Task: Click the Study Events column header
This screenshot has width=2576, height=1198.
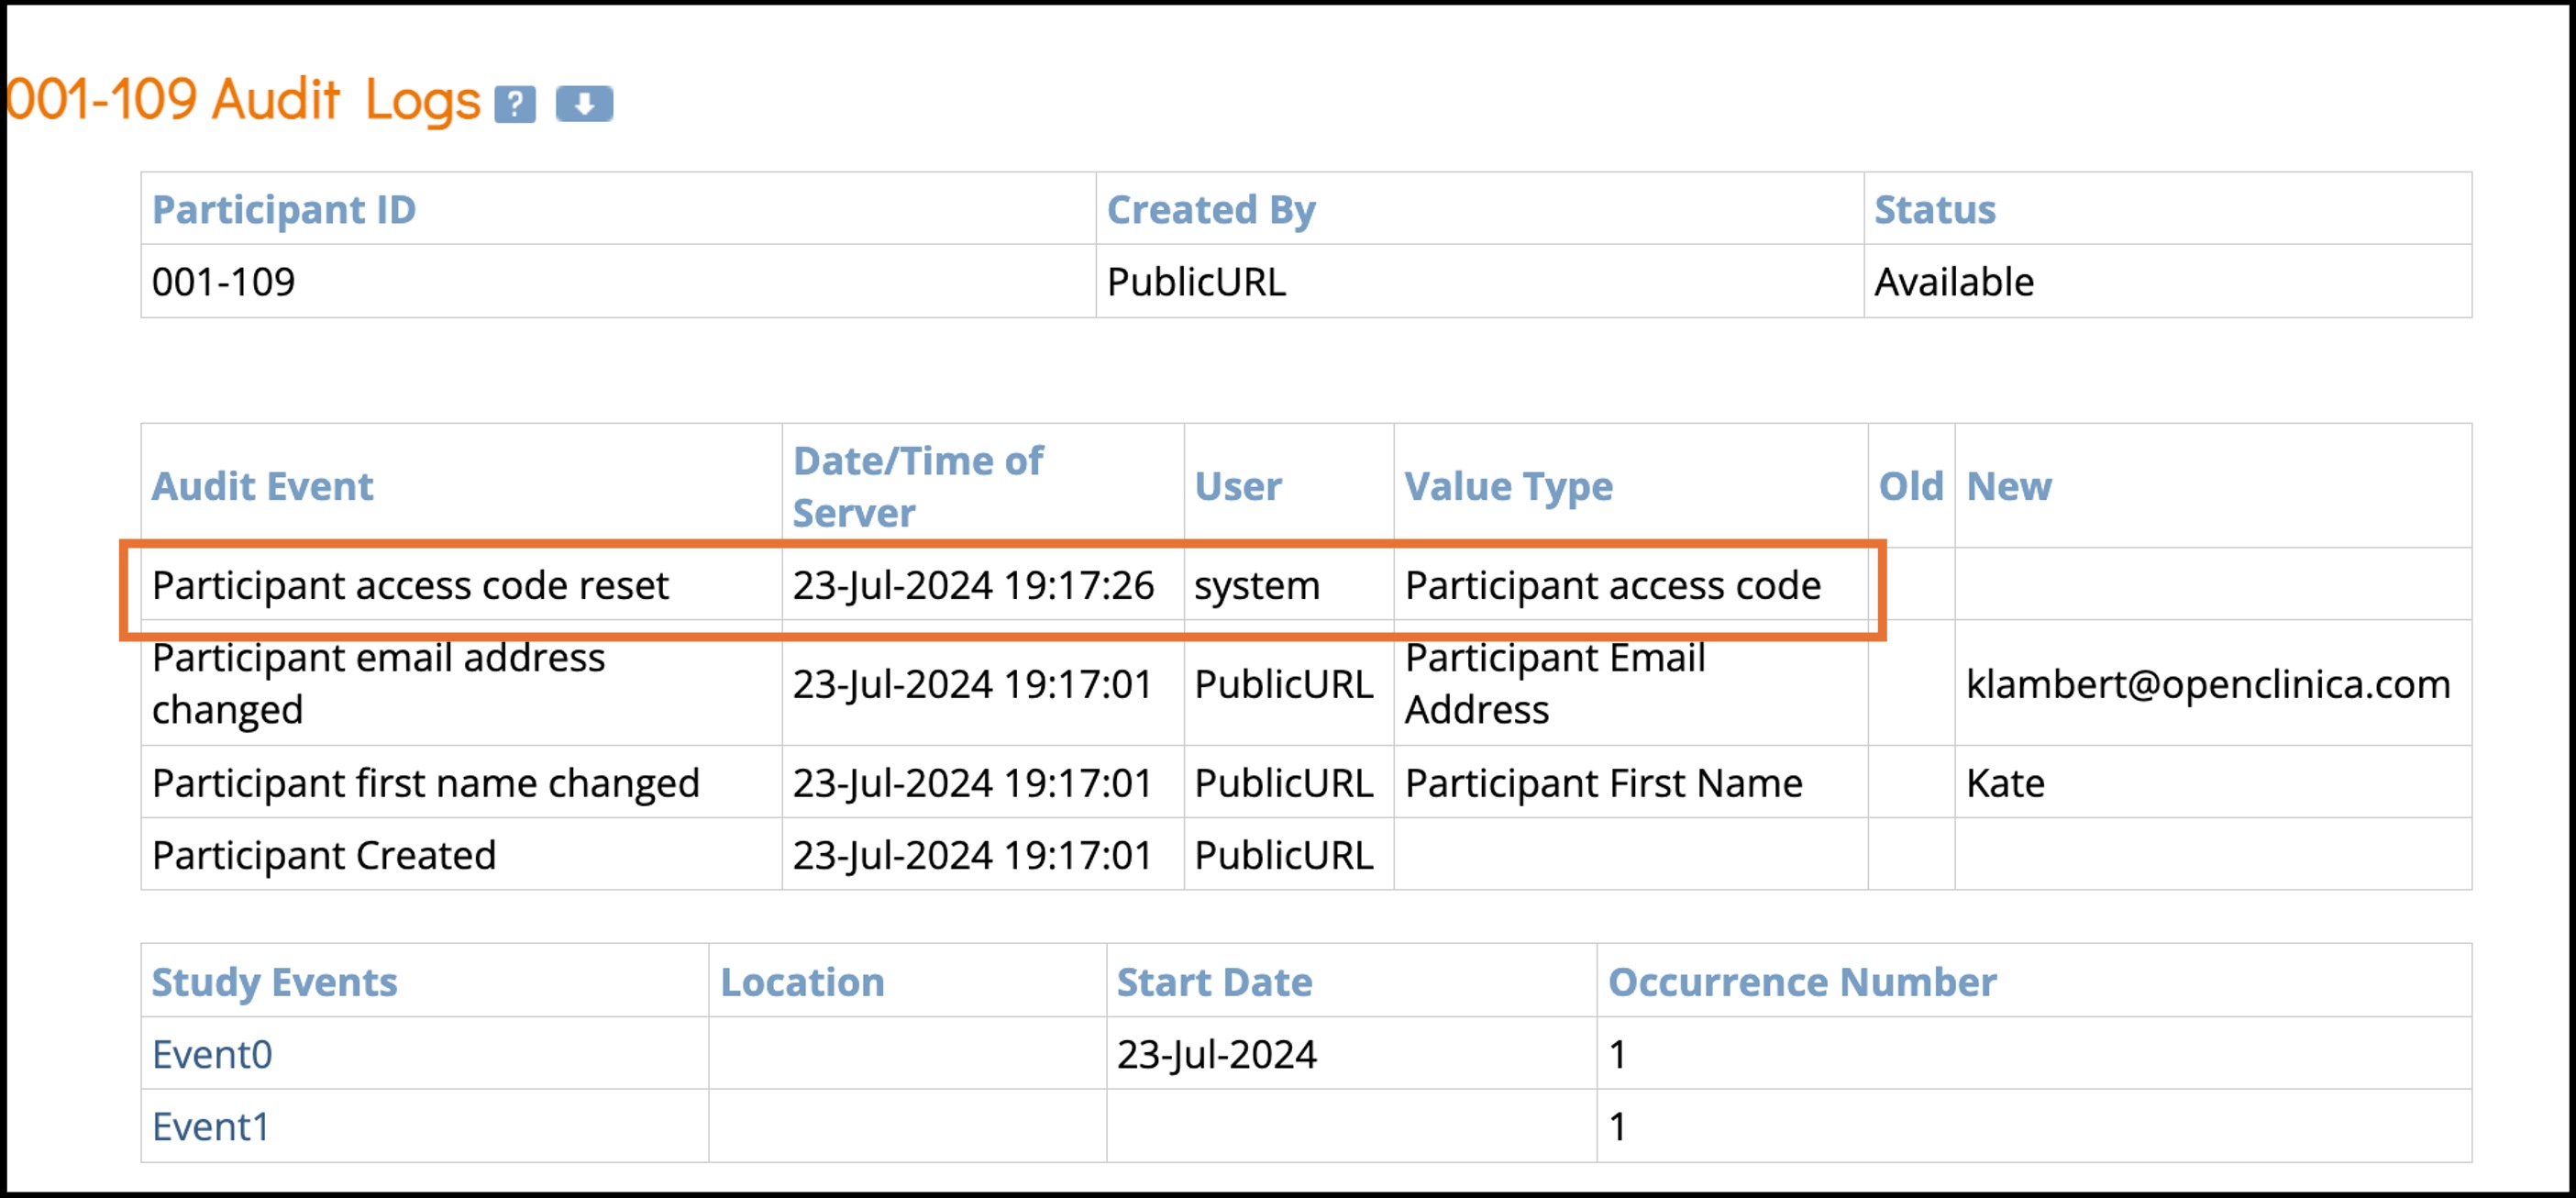Action: pyautogui.click(x=274, y=982)
